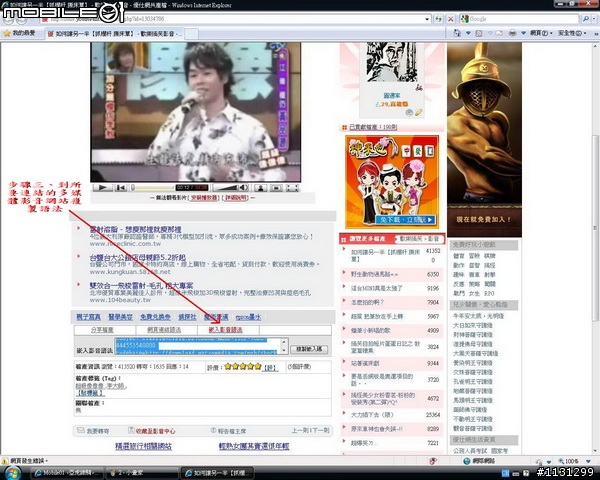Click the read mail icon in command bar
This screenshot has width=600, height=480.
(499, 33)
